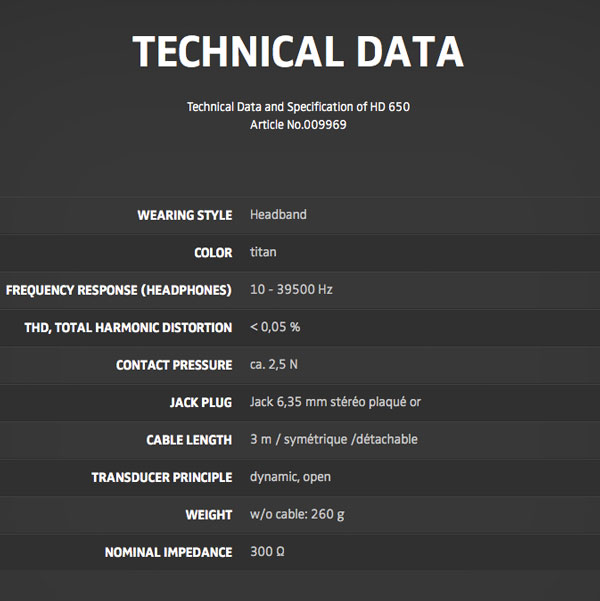Click the Article No.009969 text
Screen dimensions: 600x601
[298, 125]
